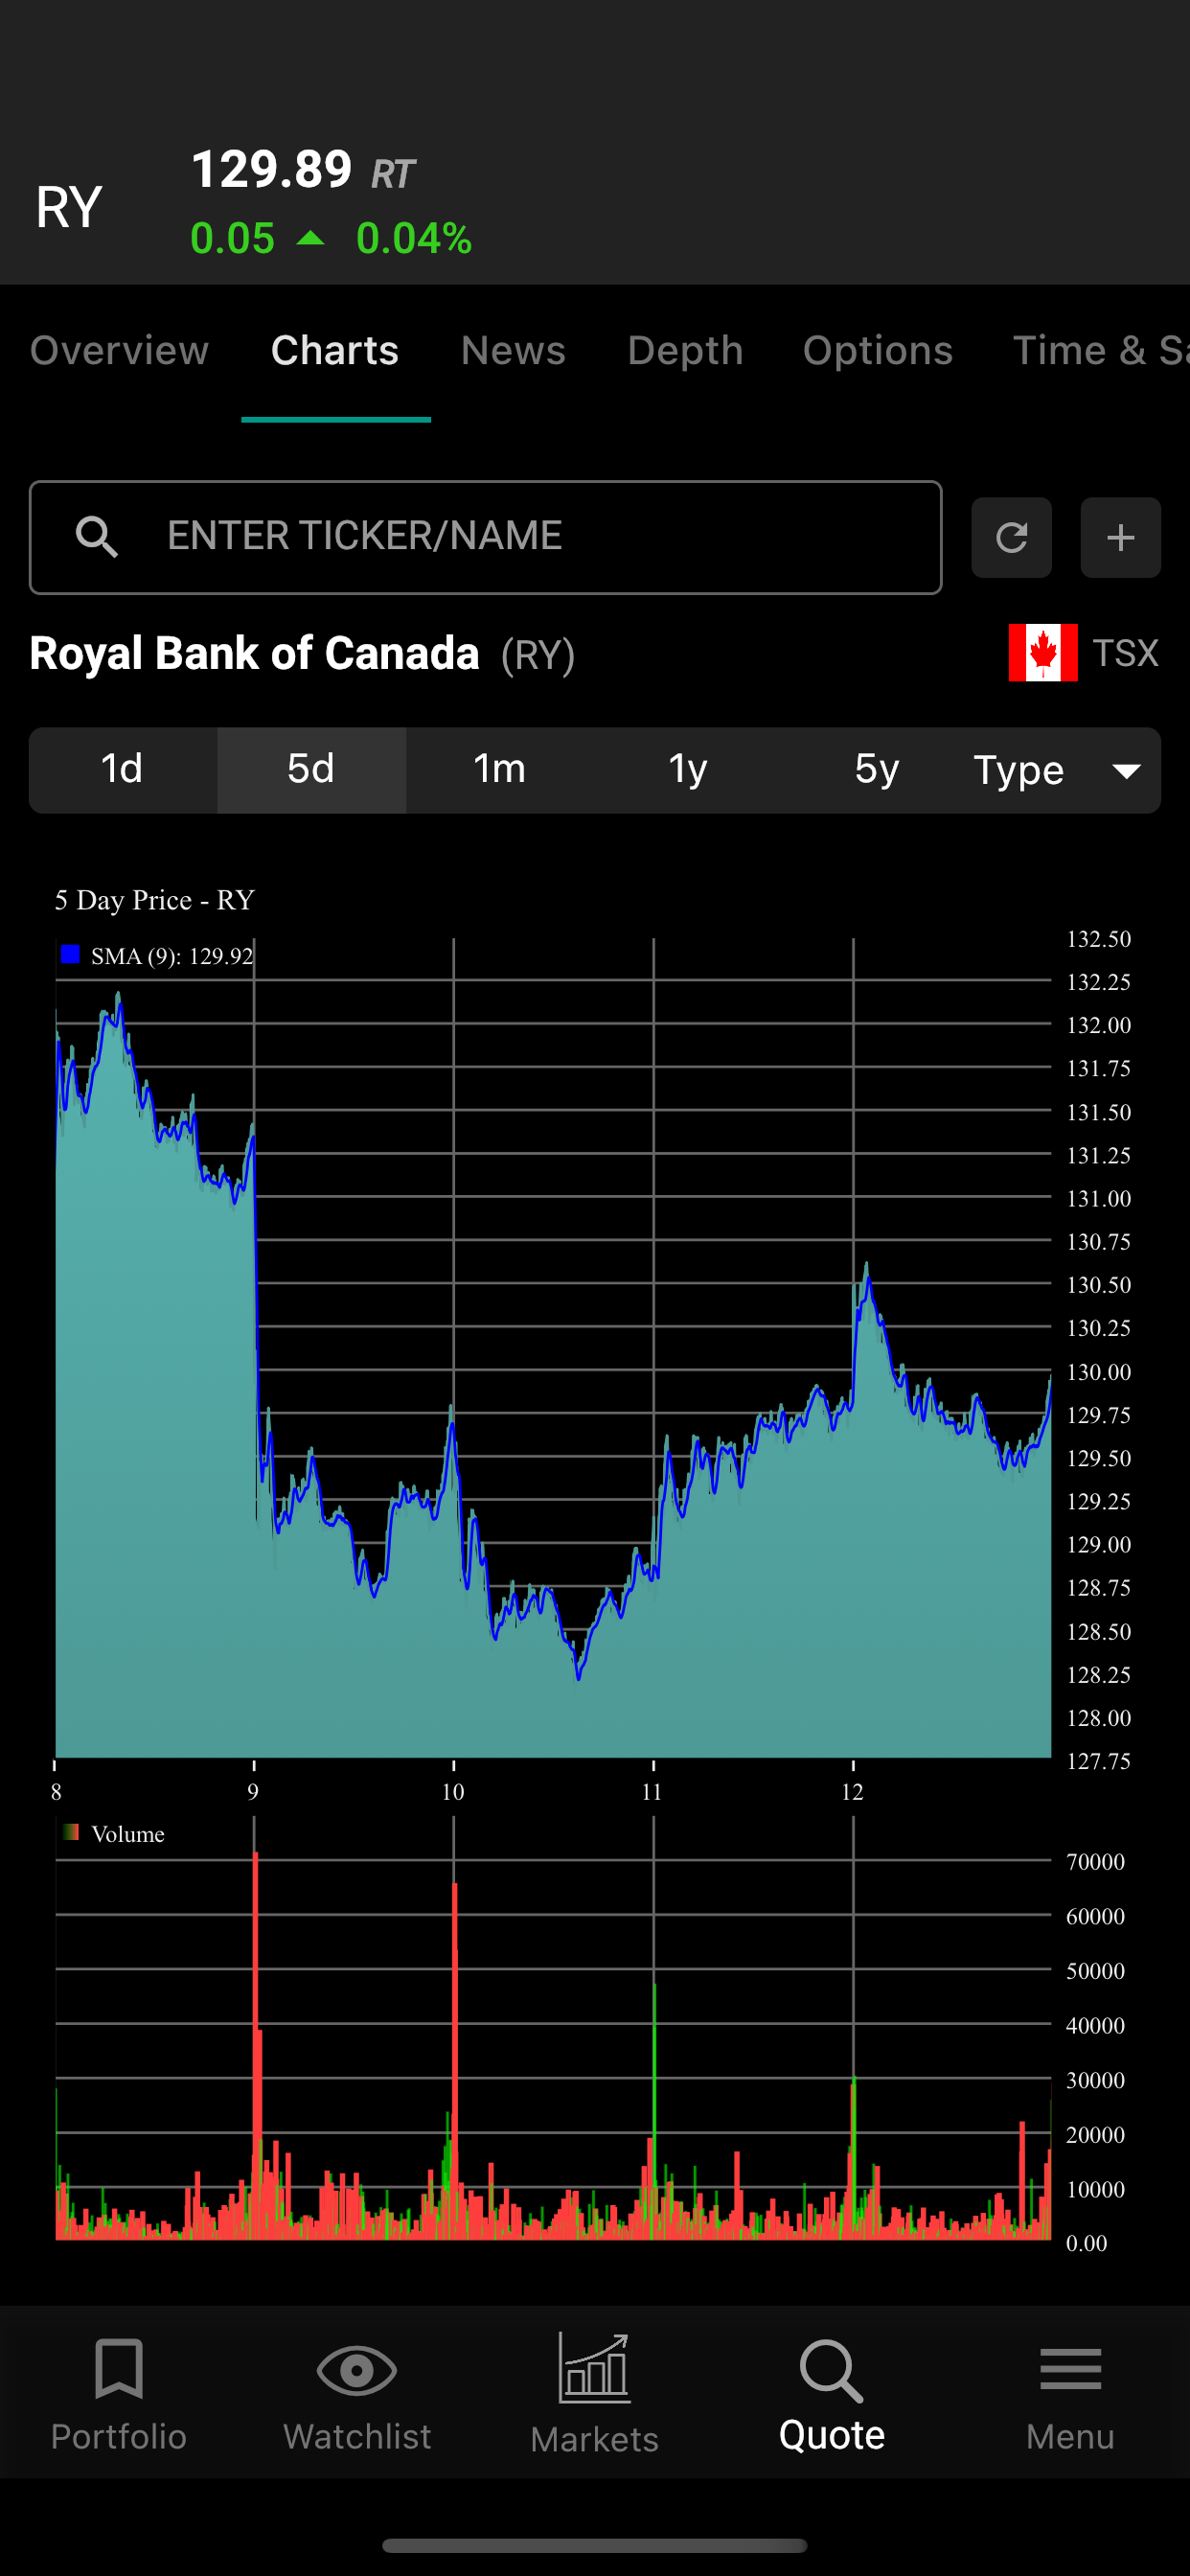
Task: Tap green up-arrow change indicator
Action: pyautogui.click(x=311, y=238)
